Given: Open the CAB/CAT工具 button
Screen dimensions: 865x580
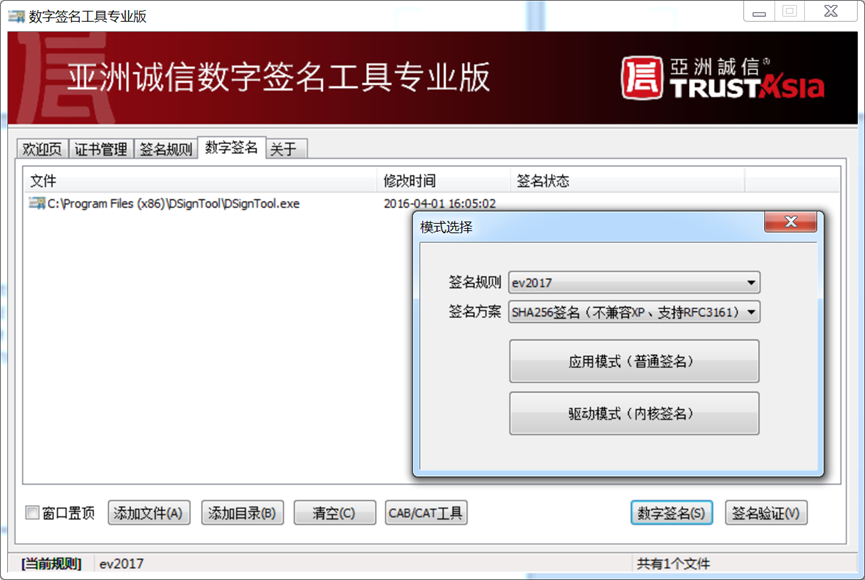Looking at the screenshot, I should click(x=426, y=513).
